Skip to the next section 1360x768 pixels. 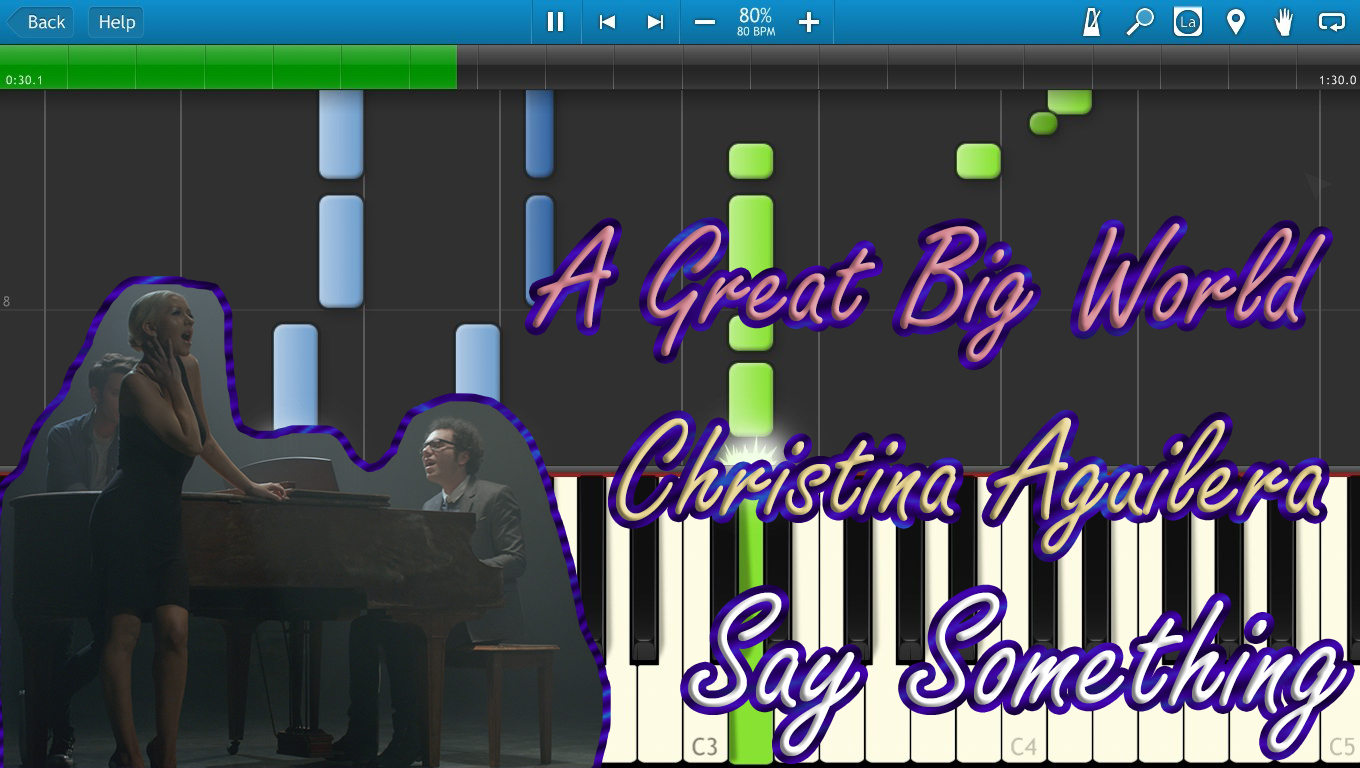pos(655,22)
